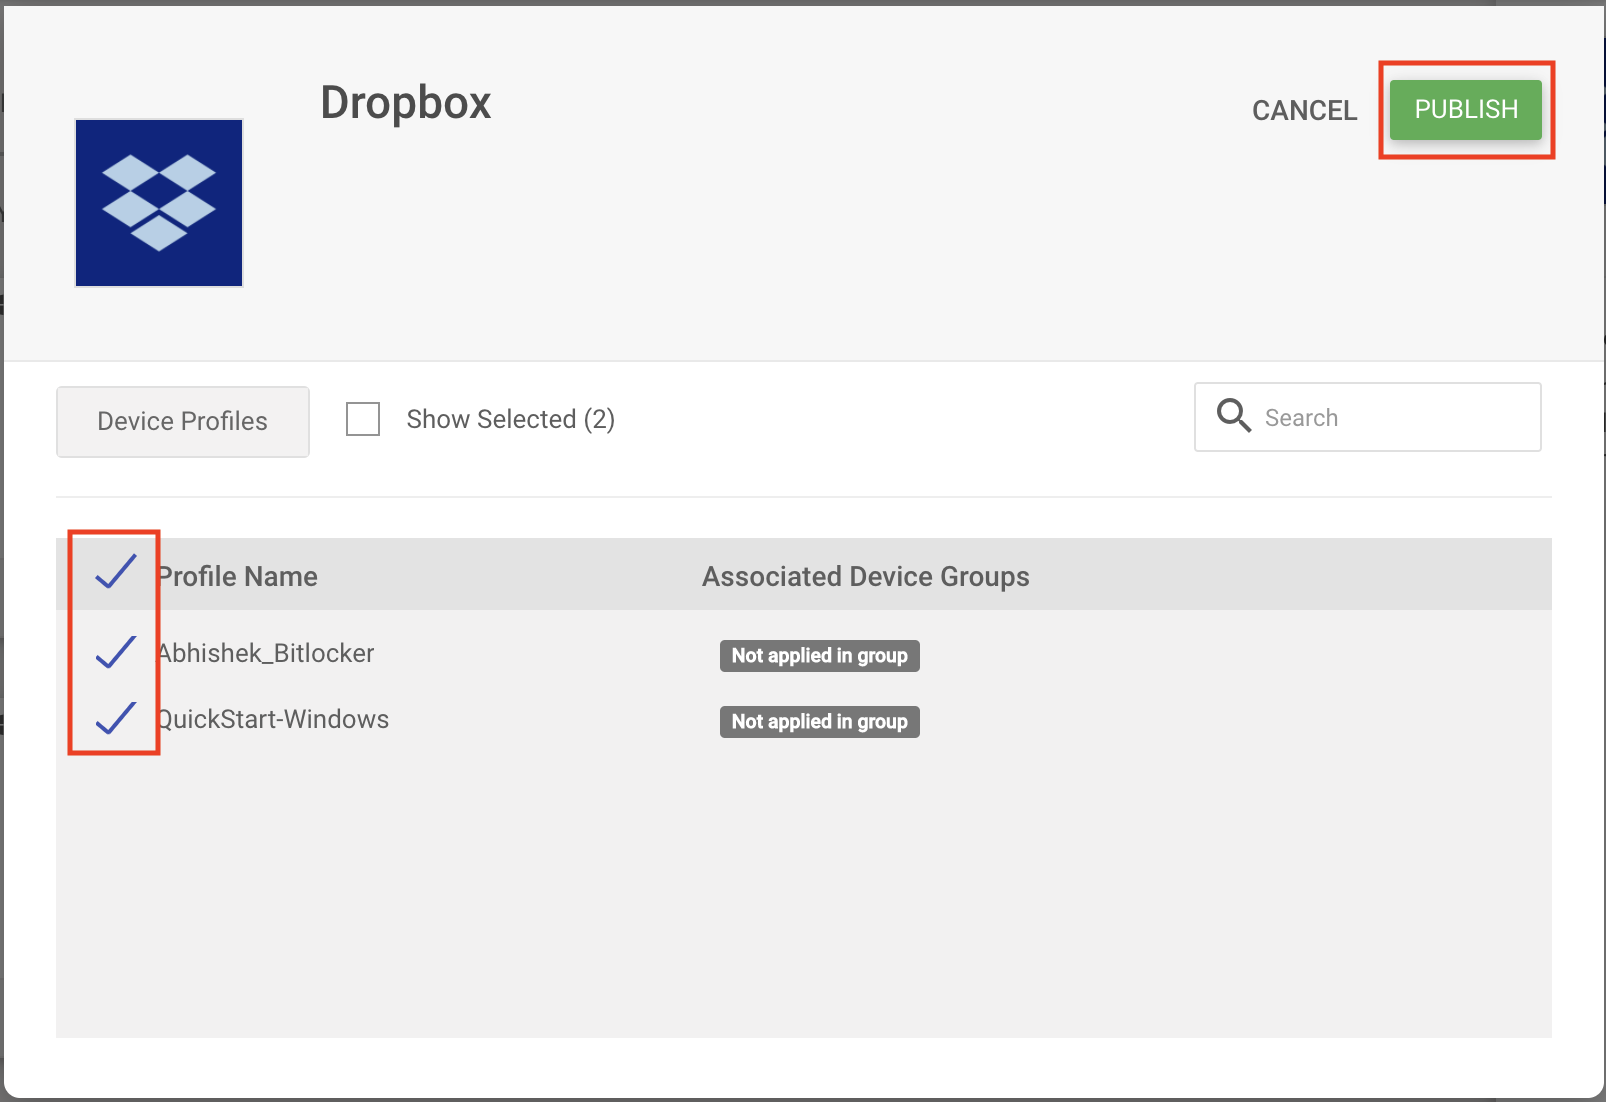The image size is (1606, 1102).
Task: Select the QuickStart-Windows profile name
Action: coord(273,719)
